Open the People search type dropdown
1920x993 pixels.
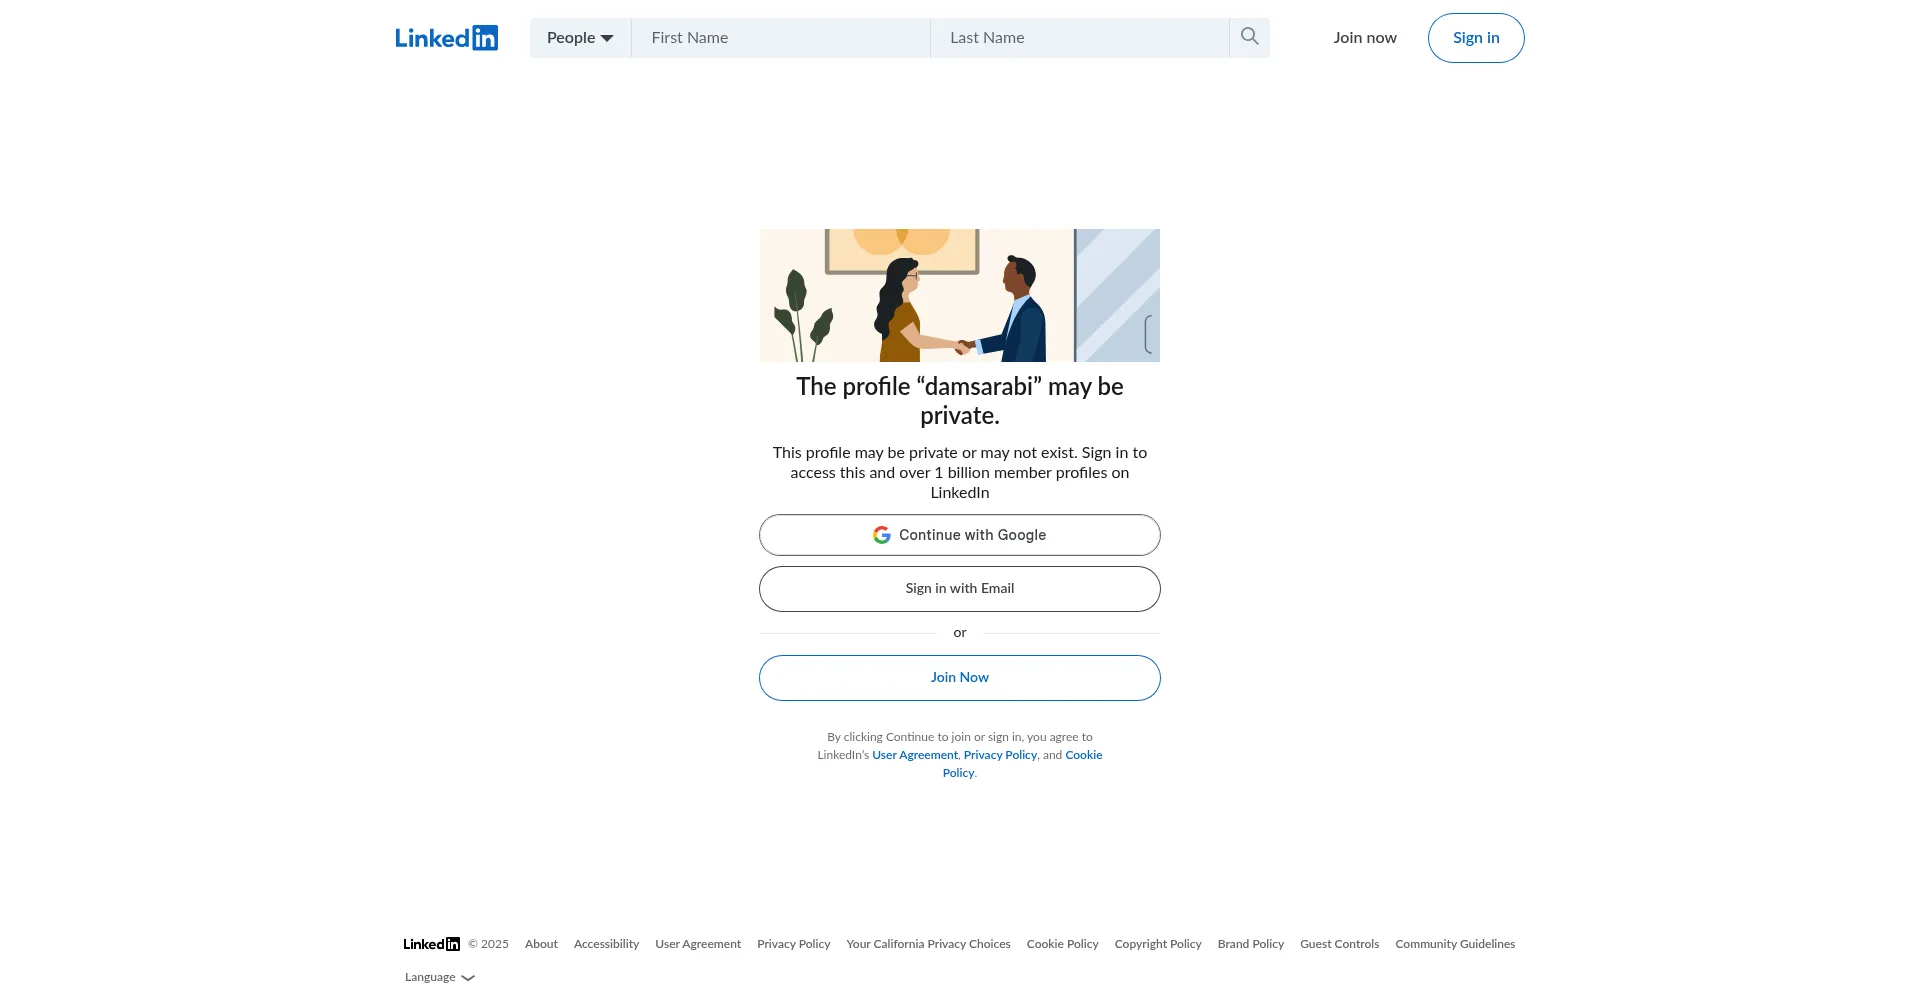tap(580, 38)
